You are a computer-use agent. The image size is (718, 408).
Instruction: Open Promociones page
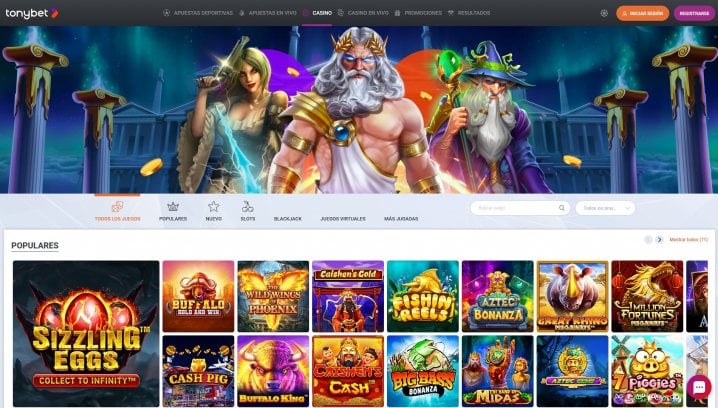(418, 13)
